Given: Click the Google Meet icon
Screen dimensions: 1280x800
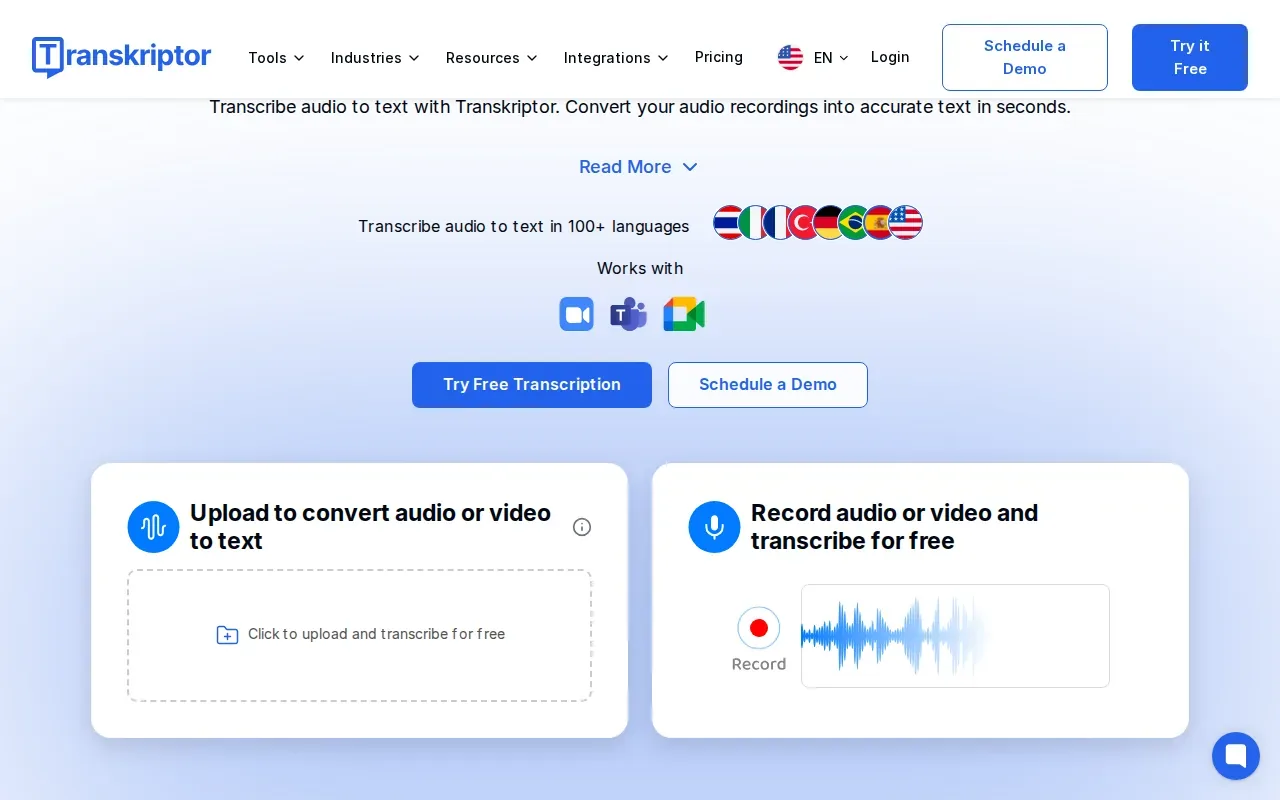Looking at the screenshot, I should click(x=684, y=314).
